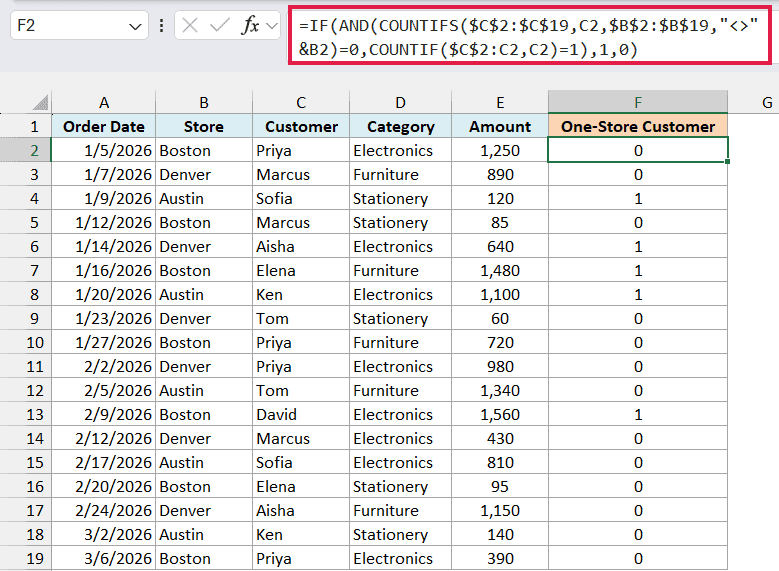
Task: Select column E header
Action: coord(500,102)
